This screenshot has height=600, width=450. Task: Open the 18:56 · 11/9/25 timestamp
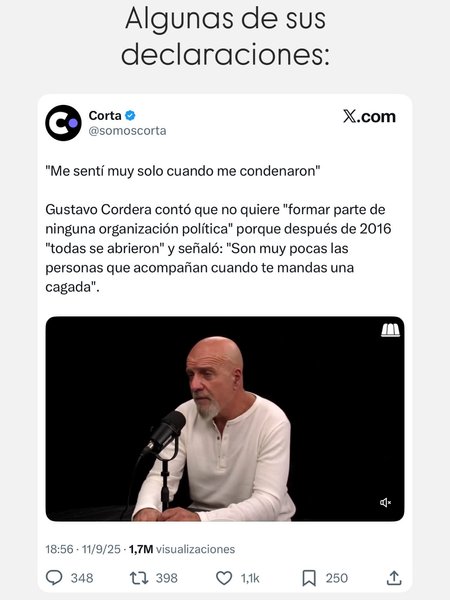(83, 549)
